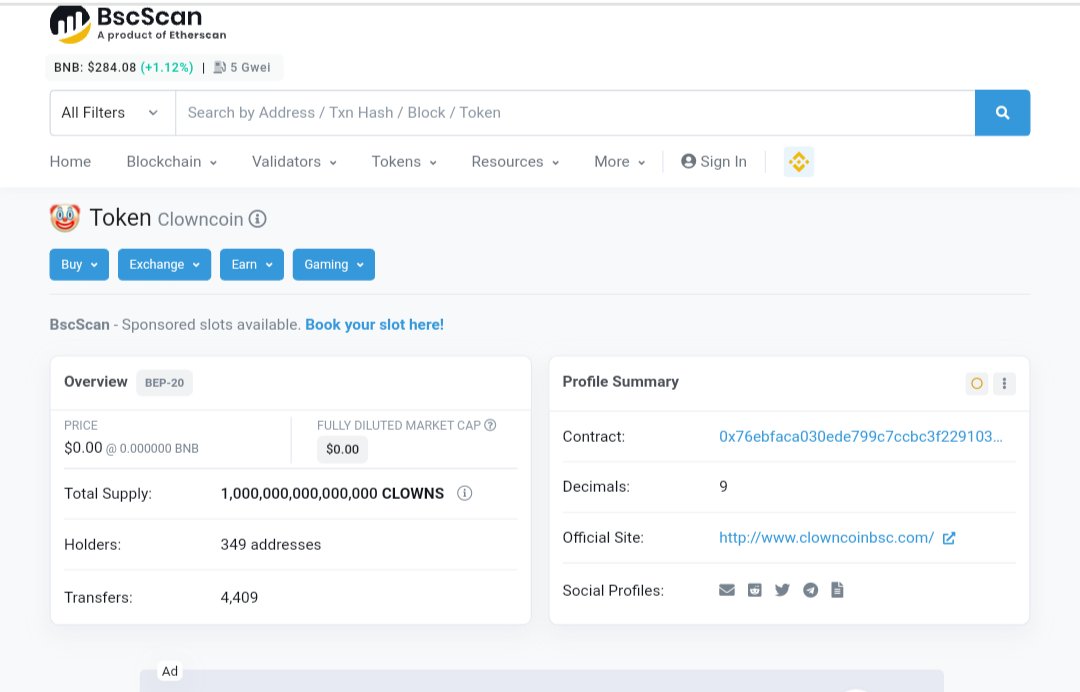Expand the Buy dropdown button
1080x692 pixels.
pos(79,264)
